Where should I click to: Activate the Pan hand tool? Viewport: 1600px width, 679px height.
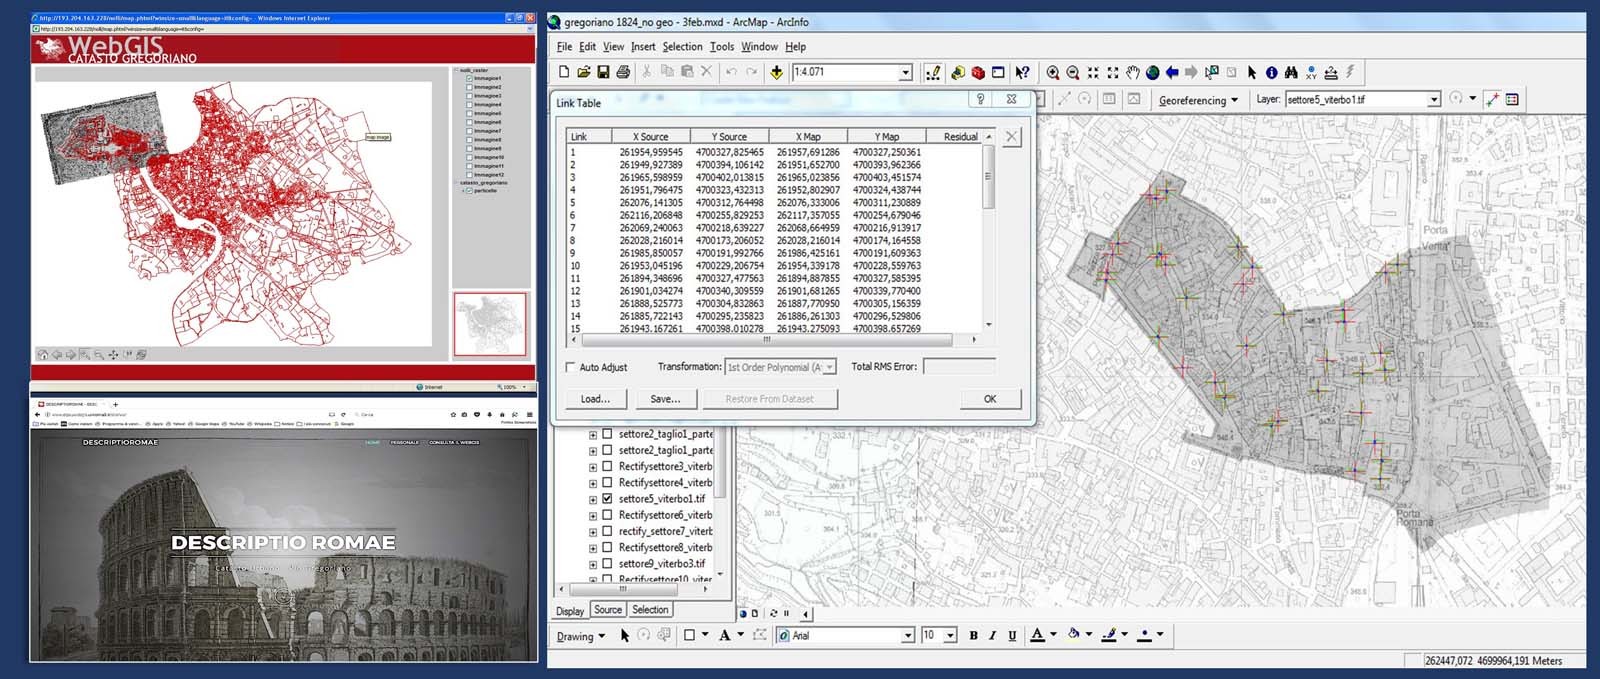click(1132, 73)
